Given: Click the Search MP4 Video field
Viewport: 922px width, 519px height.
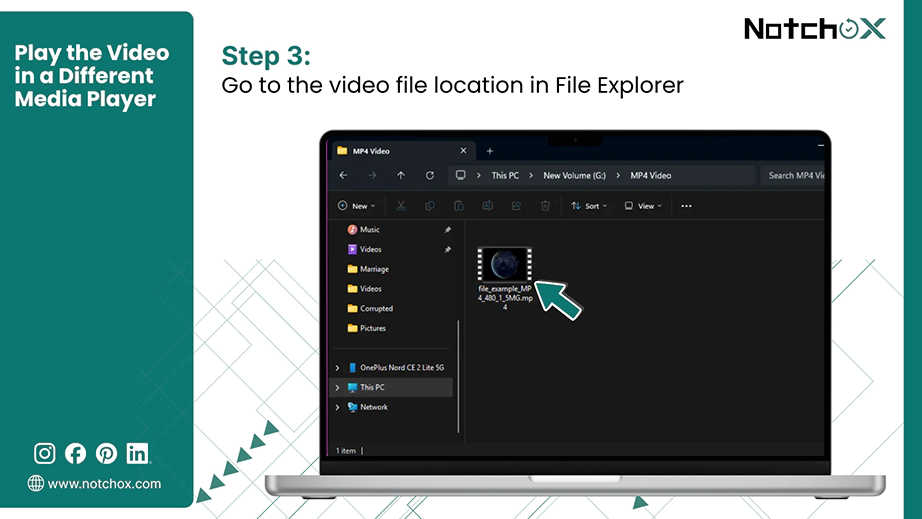Looking at the screenshot, I should coord(792,175).
